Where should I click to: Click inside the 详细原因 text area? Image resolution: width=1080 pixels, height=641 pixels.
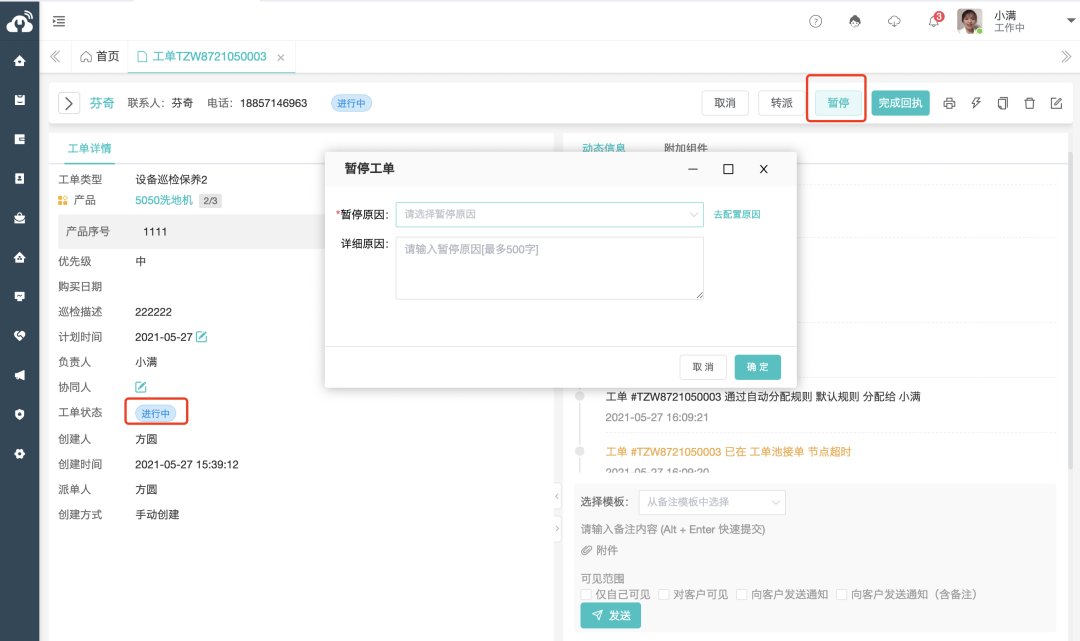(549, 268)
